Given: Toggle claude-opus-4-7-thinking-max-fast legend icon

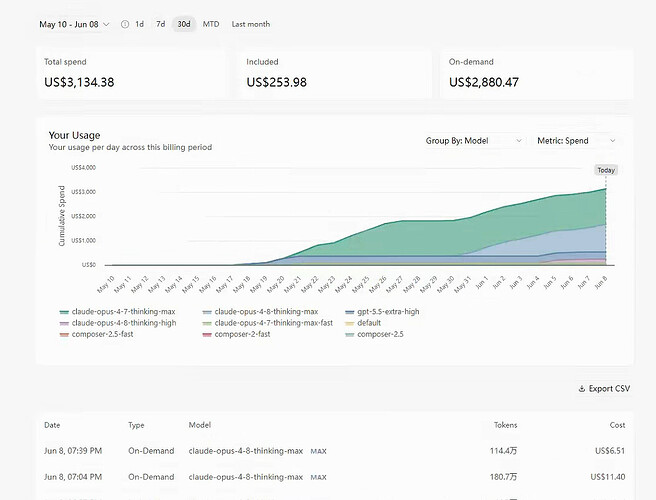Looking at the screenshot, I should pyautogui.click(x=207, y=323).
